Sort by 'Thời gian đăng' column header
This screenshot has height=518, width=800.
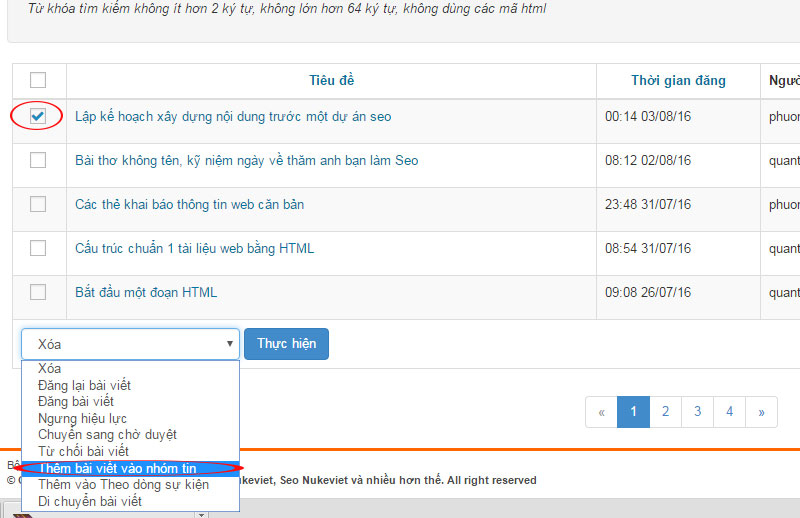pyautogui.click(x=678, y=81)
